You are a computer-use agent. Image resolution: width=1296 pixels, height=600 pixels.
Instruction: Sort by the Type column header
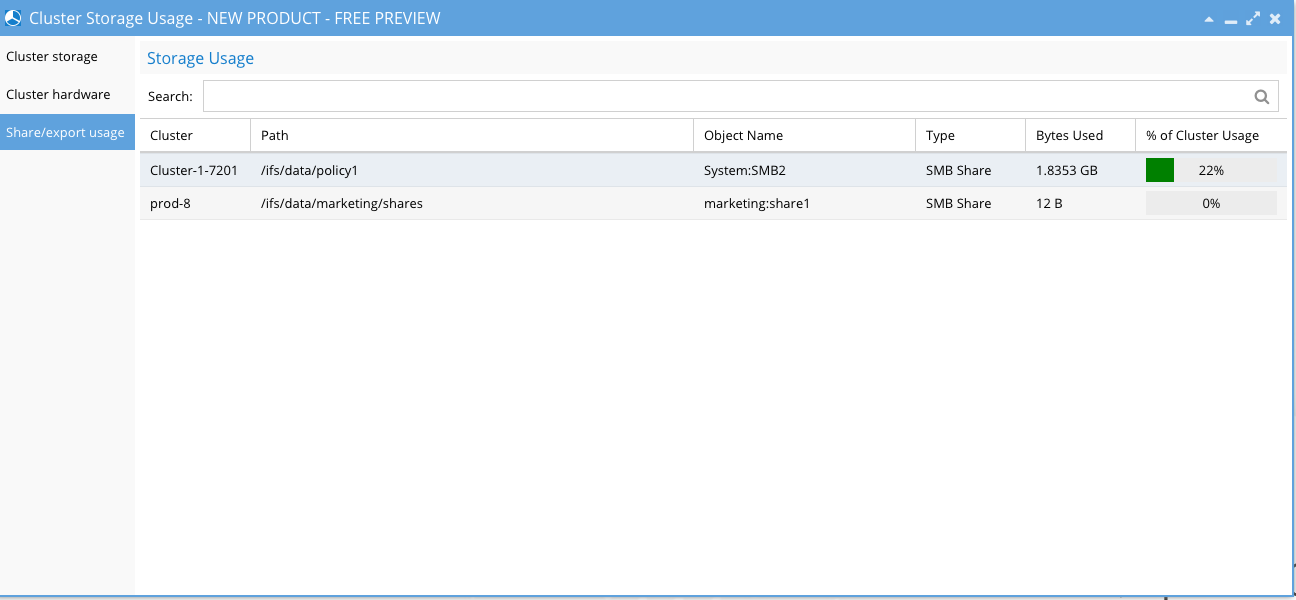971,136
